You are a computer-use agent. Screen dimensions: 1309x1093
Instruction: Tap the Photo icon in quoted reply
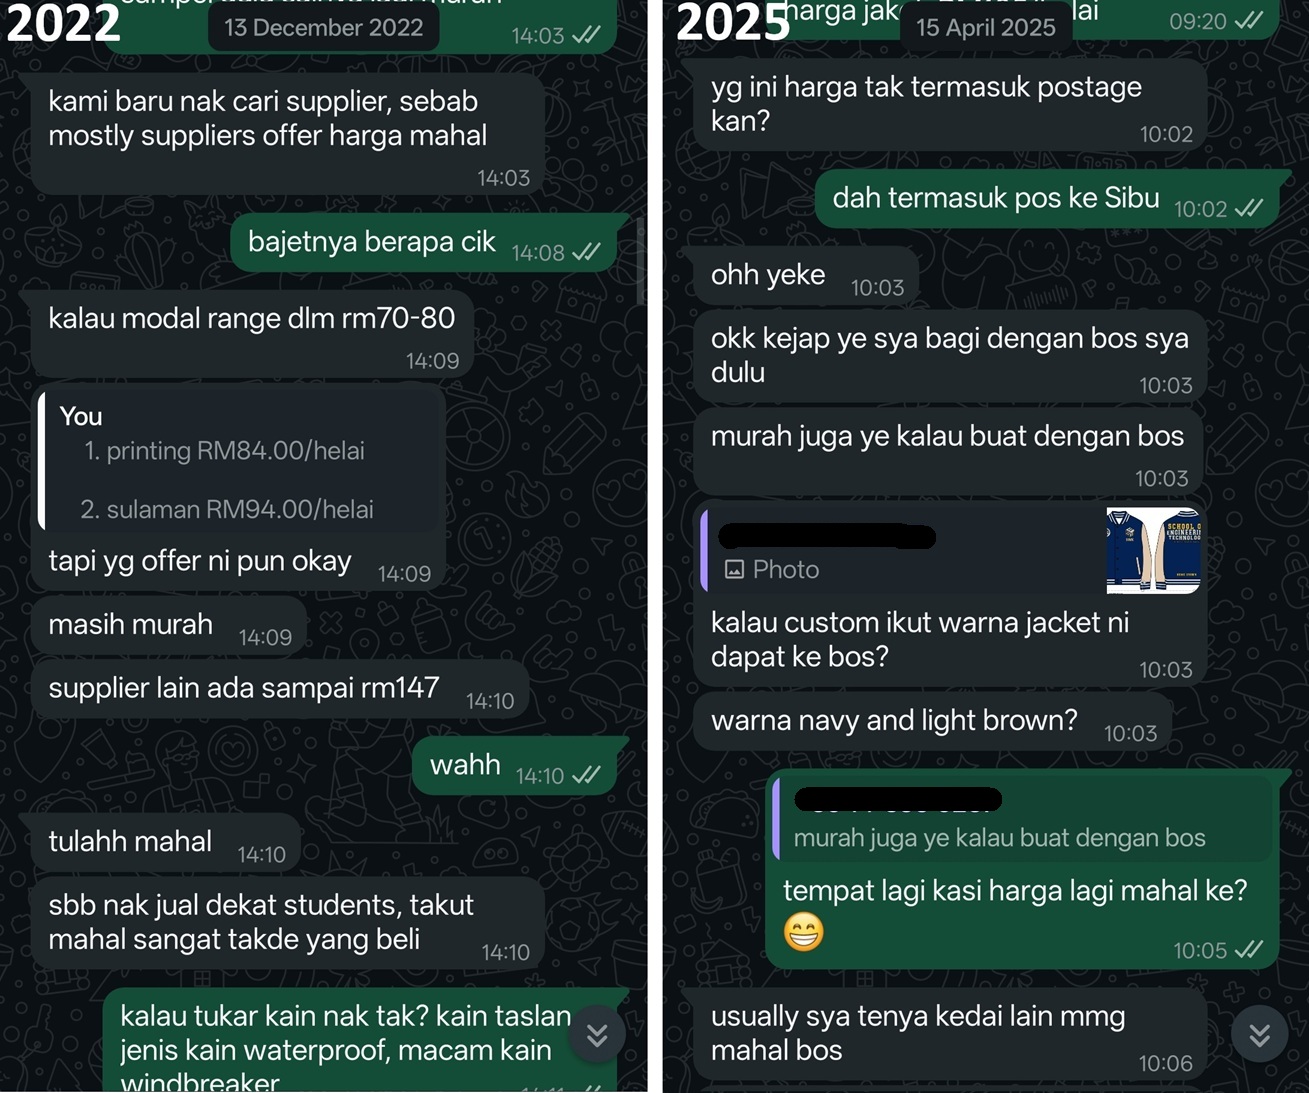[734, 570]
